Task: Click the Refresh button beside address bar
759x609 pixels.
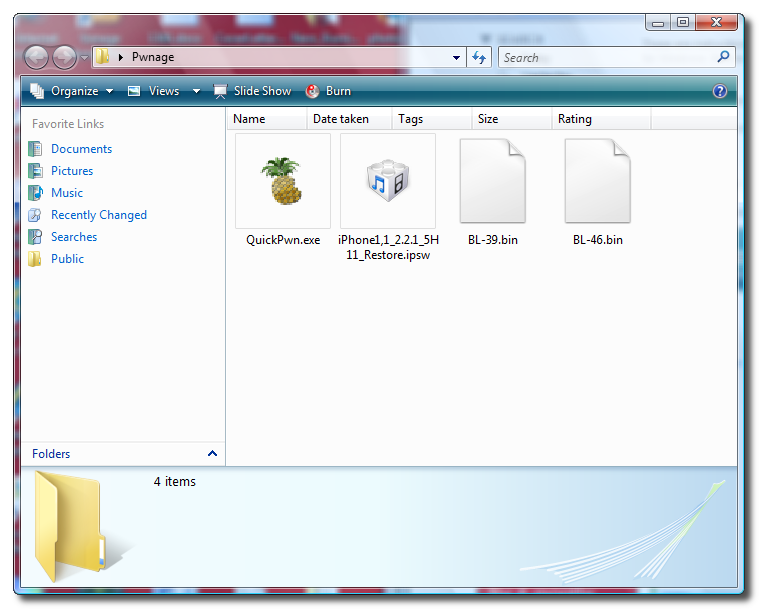Action: (x=479, y=58)
